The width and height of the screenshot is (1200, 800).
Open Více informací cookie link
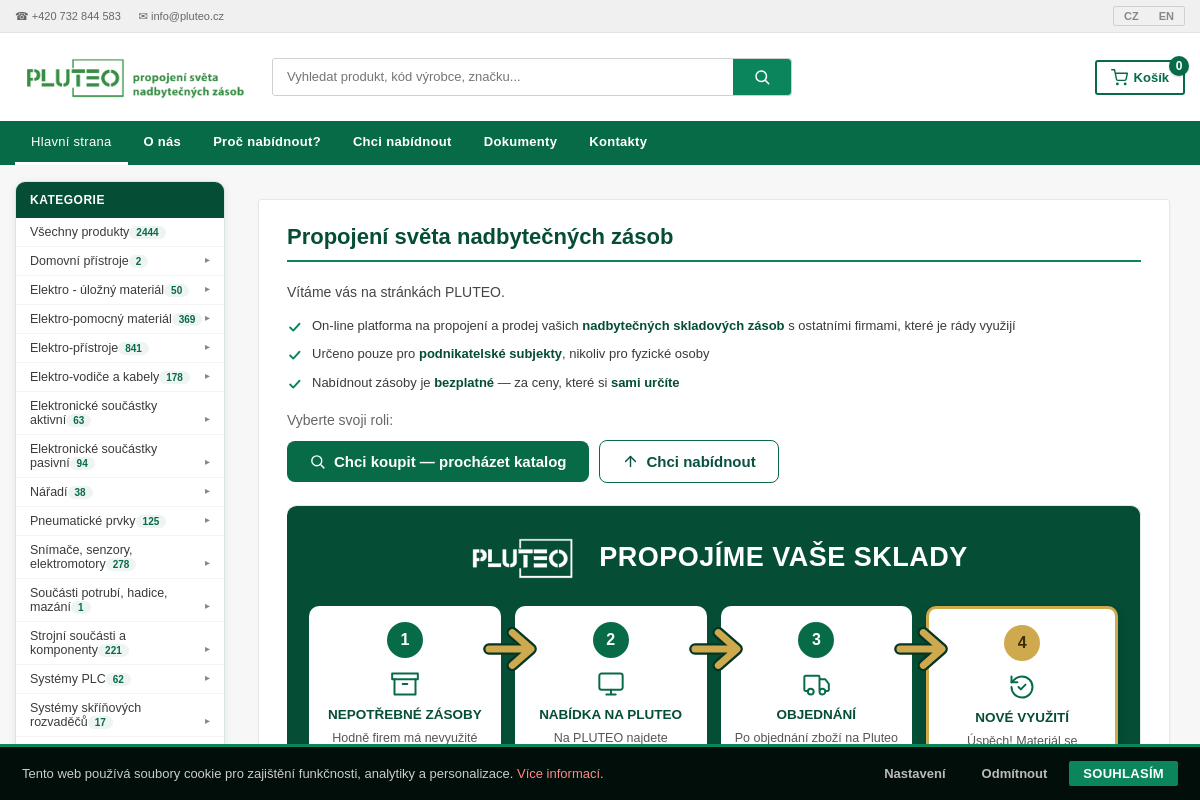pyautogui.click(x=560, y=773)
